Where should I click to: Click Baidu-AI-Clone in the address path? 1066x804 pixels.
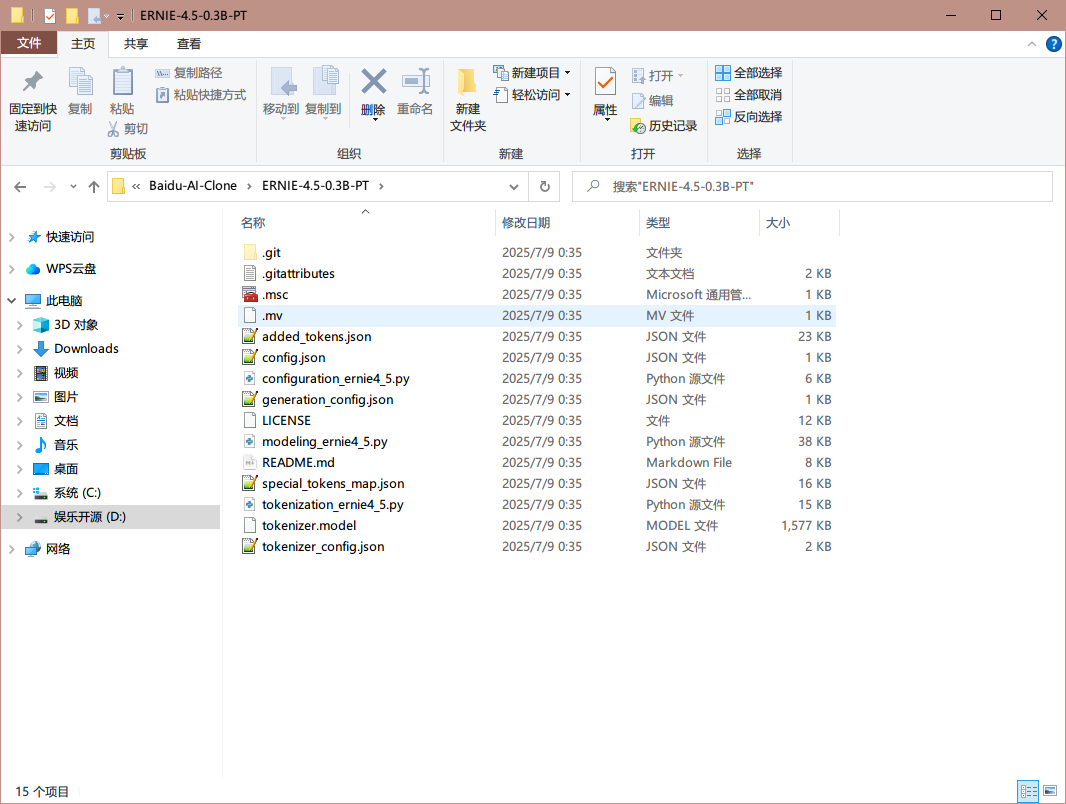[193, 186]
